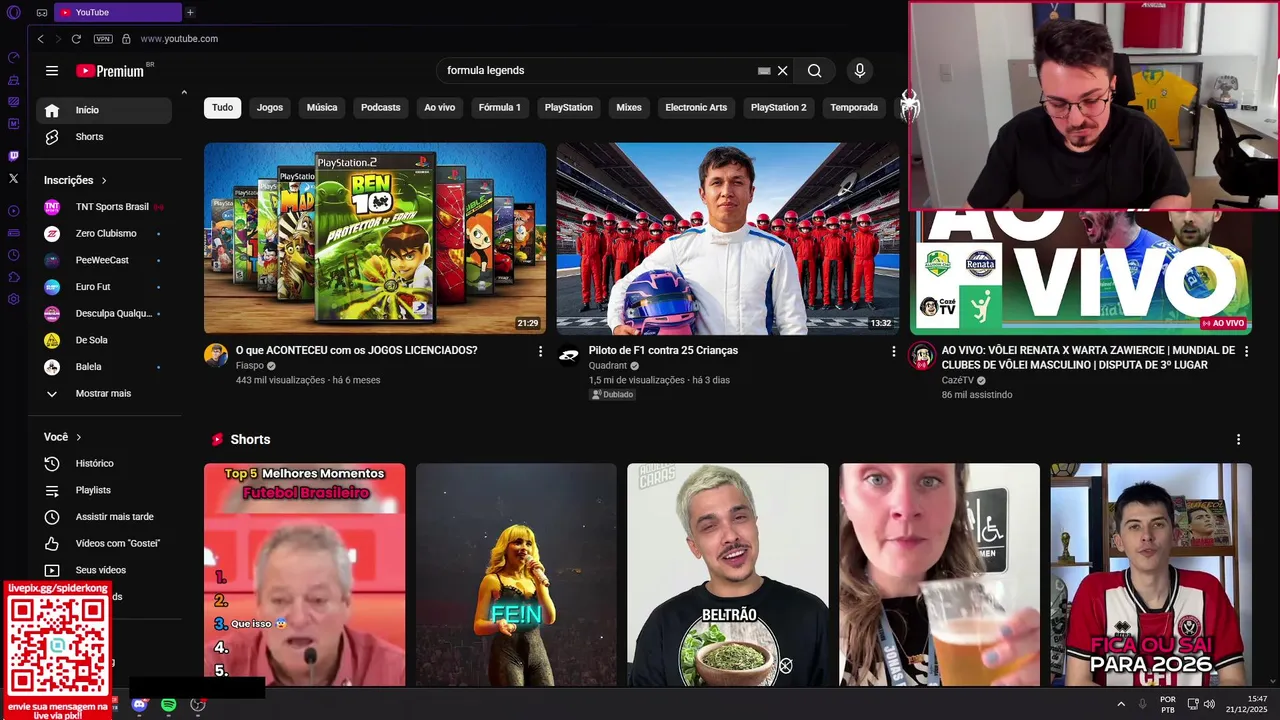Click the GX speedometer icon in the Opera sidebar
The image size is (1280, 720).
click(13, 58)
